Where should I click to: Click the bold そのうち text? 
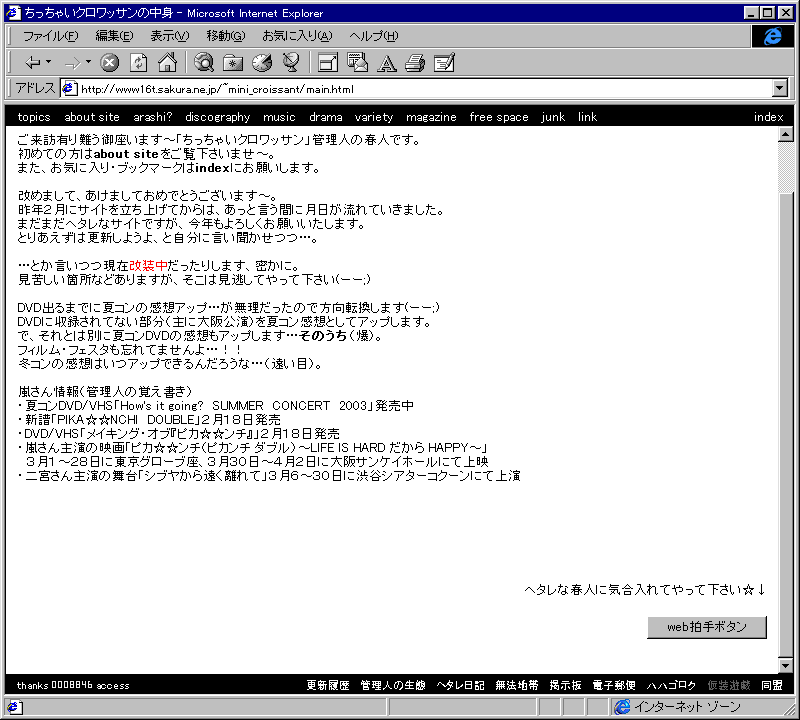click(323, 335)
